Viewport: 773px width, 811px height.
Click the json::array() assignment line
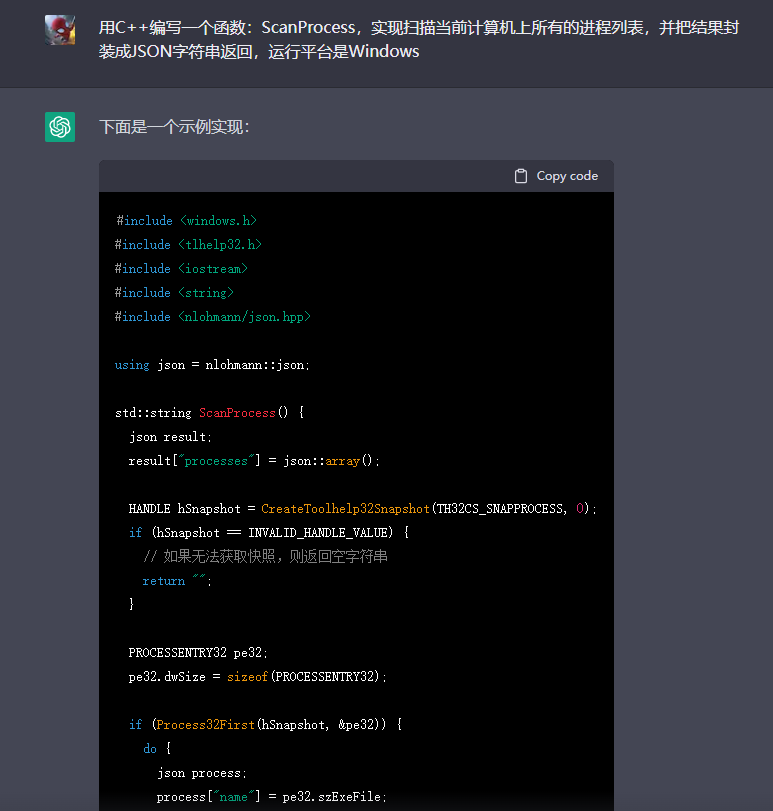pos(254,460)
